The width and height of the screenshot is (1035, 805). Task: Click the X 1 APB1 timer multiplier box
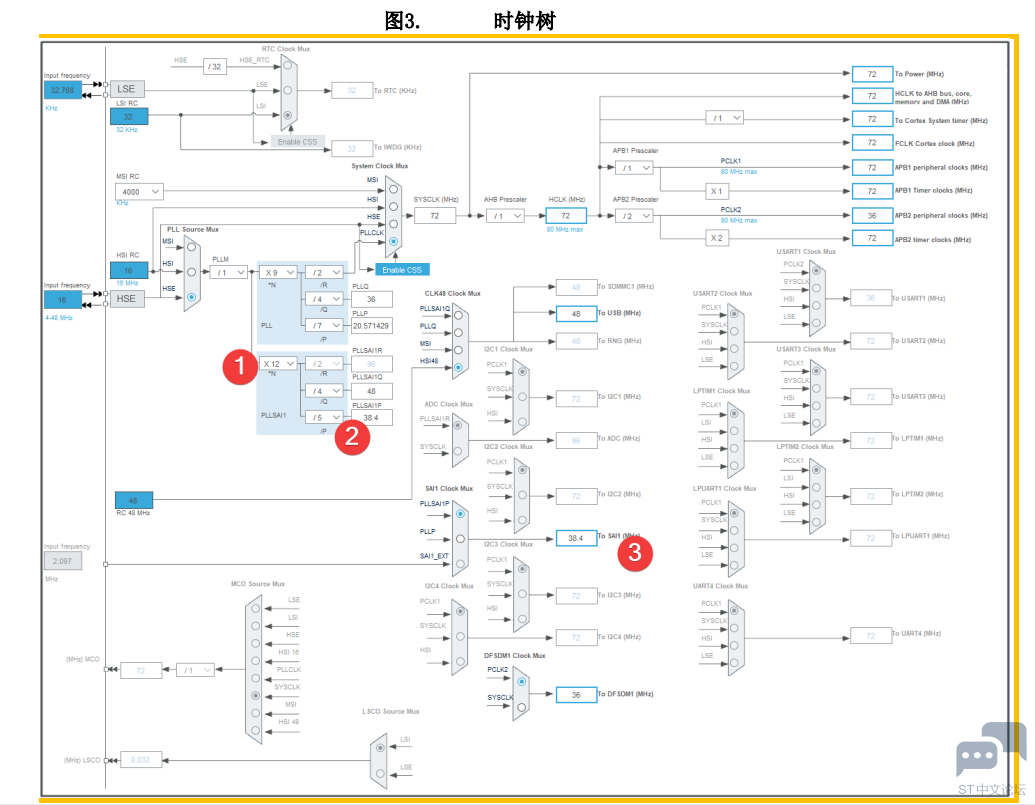[715, 191]
